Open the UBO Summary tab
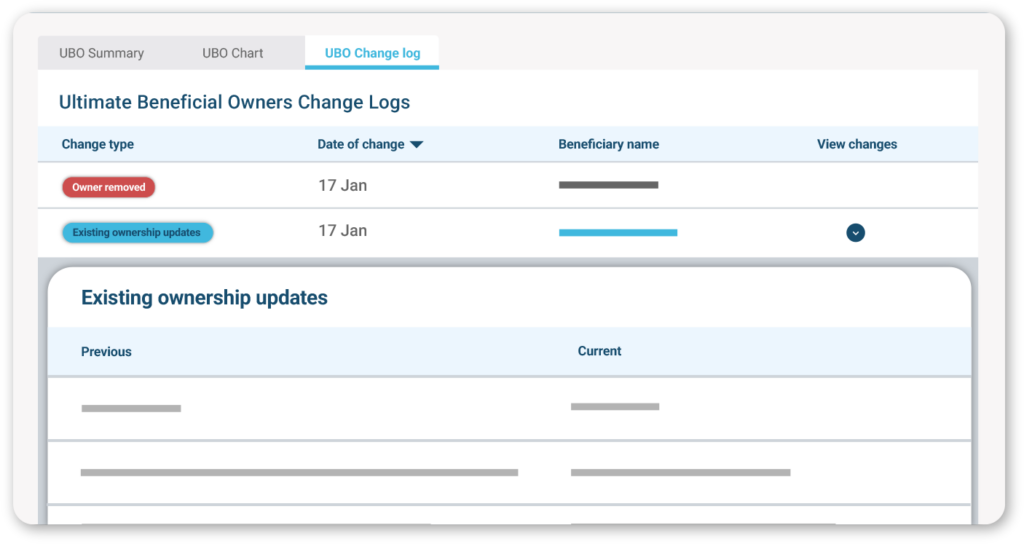This screenshot has width=1024, height=544. click(101, 53)
